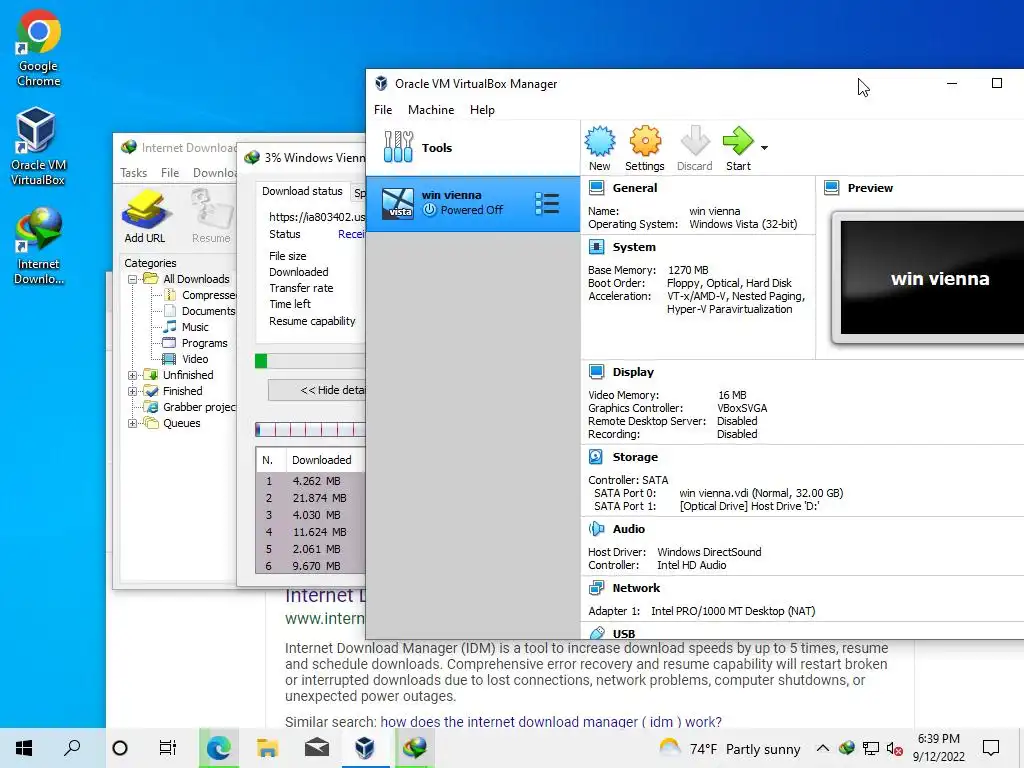This screenshot has width=1024, height=768.
Task: Select the Video category in IDM
Action: pyautogui.click(x=195, y=359)
